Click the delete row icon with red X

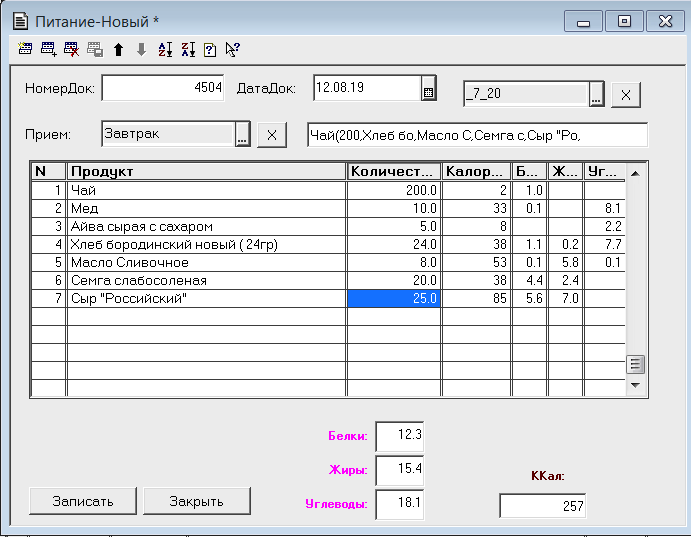click(x=71, y=48)
